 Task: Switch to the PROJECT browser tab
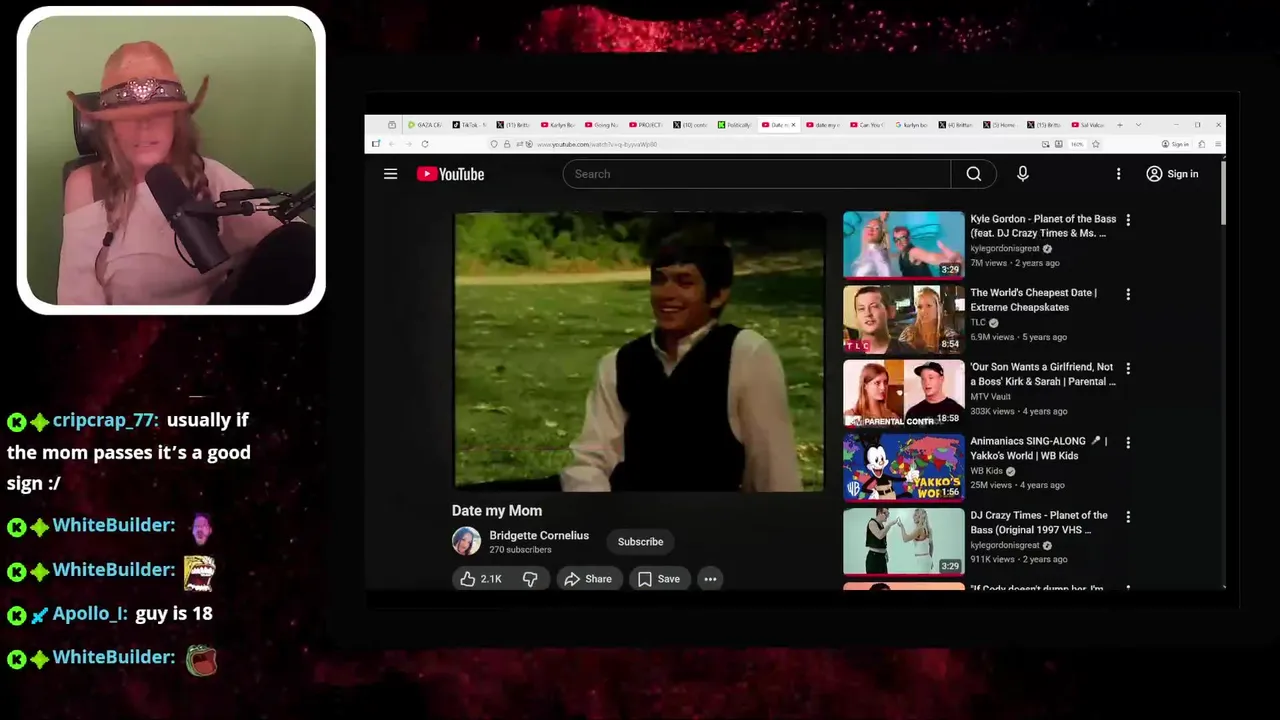[645, 125]
